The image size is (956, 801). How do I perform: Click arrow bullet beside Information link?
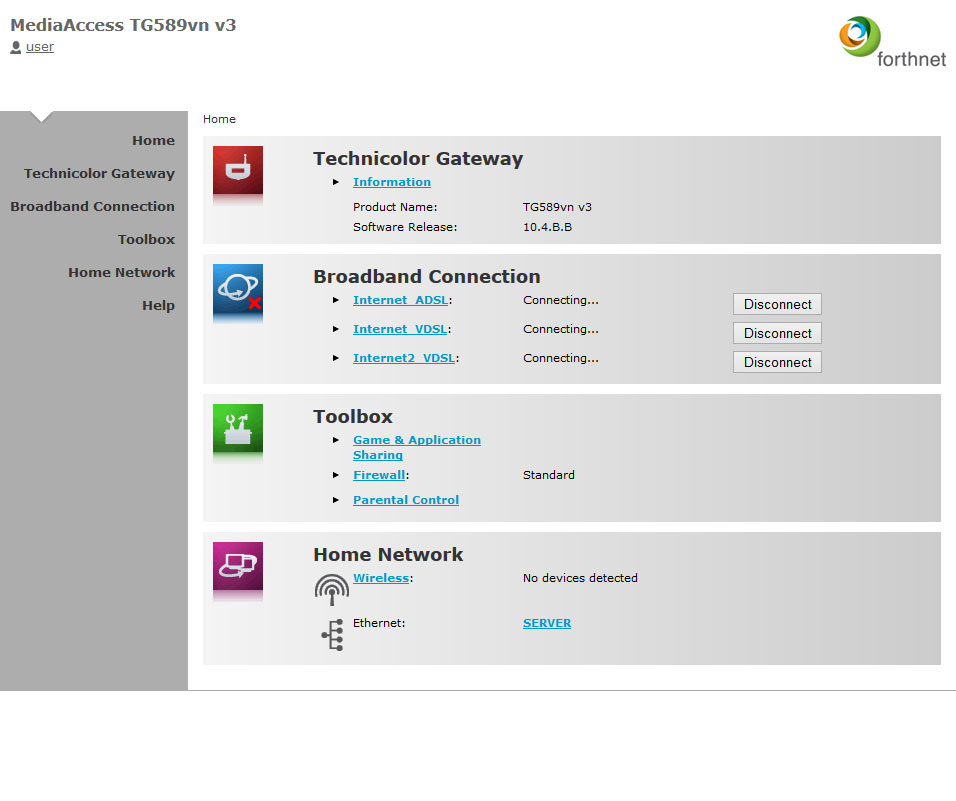tap(335, 182)
